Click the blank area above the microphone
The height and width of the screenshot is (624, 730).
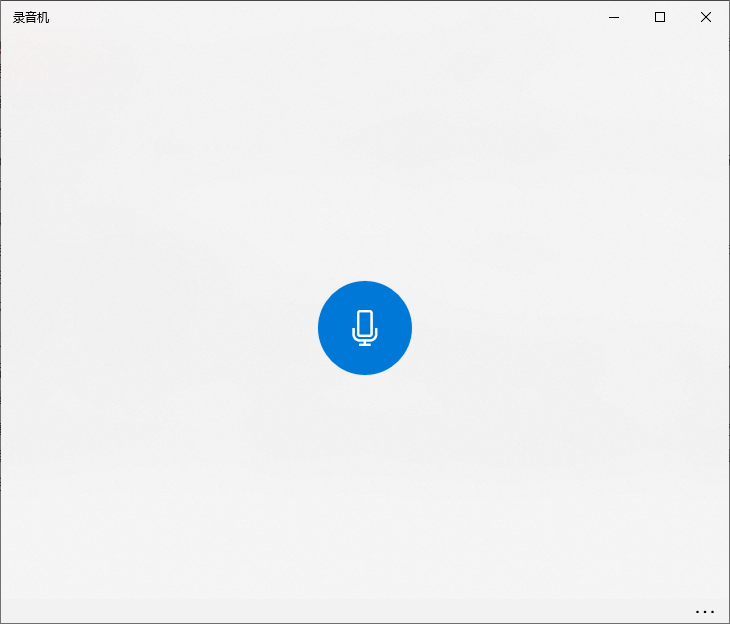pos(365,160)
